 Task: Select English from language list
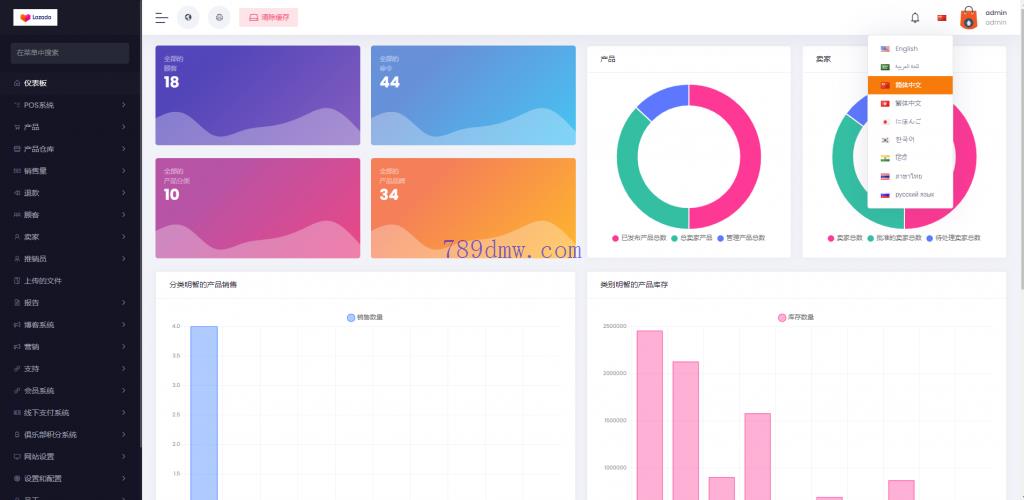pyautogui.click(x=906, y=49)
